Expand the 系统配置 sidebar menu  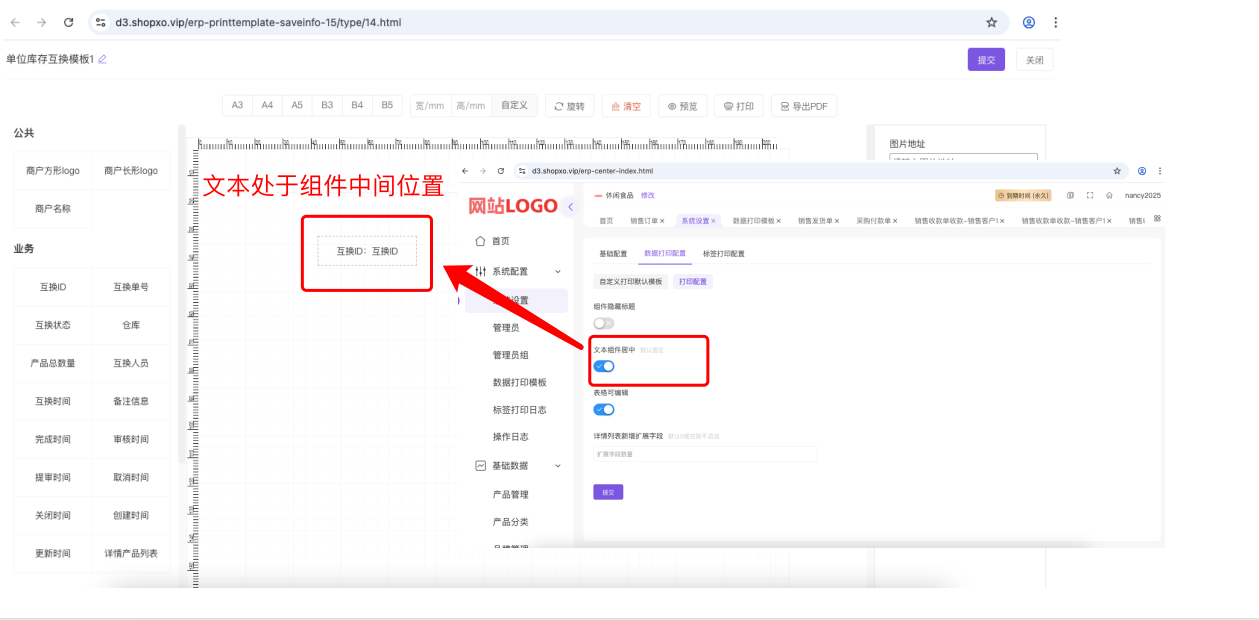pos(519,271)
